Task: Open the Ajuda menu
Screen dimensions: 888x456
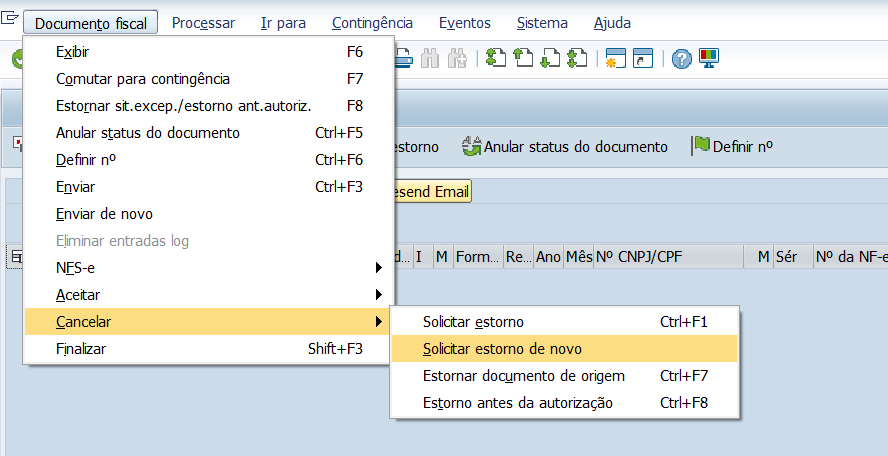Action: coord(612,23)
